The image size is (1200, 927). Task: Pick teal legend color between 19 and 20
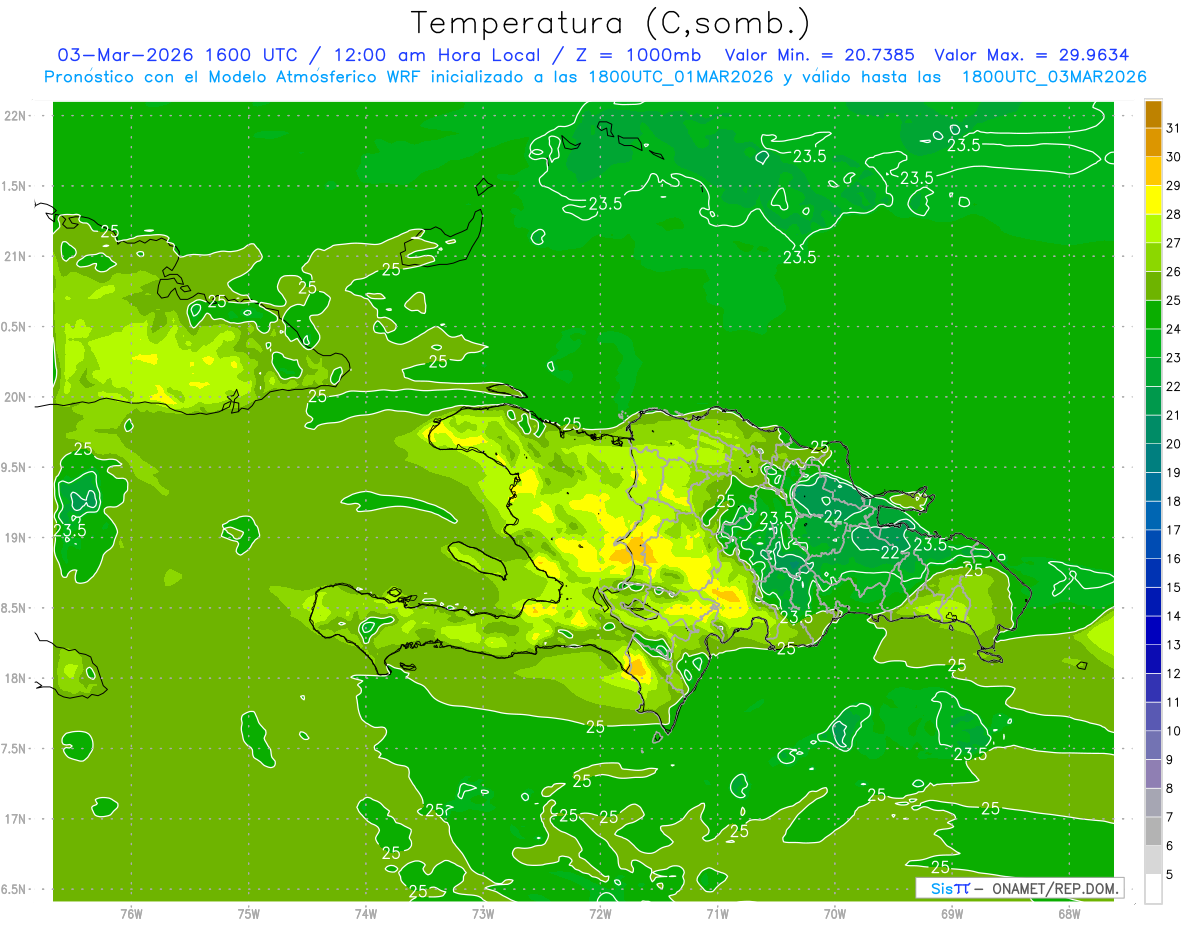tap(1154, 458)
